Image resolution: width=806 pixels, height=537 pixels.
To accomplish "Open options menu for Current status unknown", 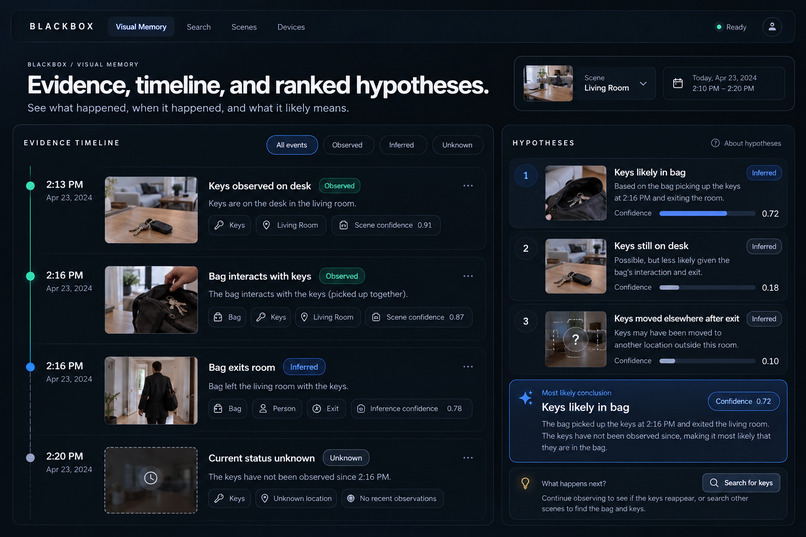I will (x=468, y=457).
